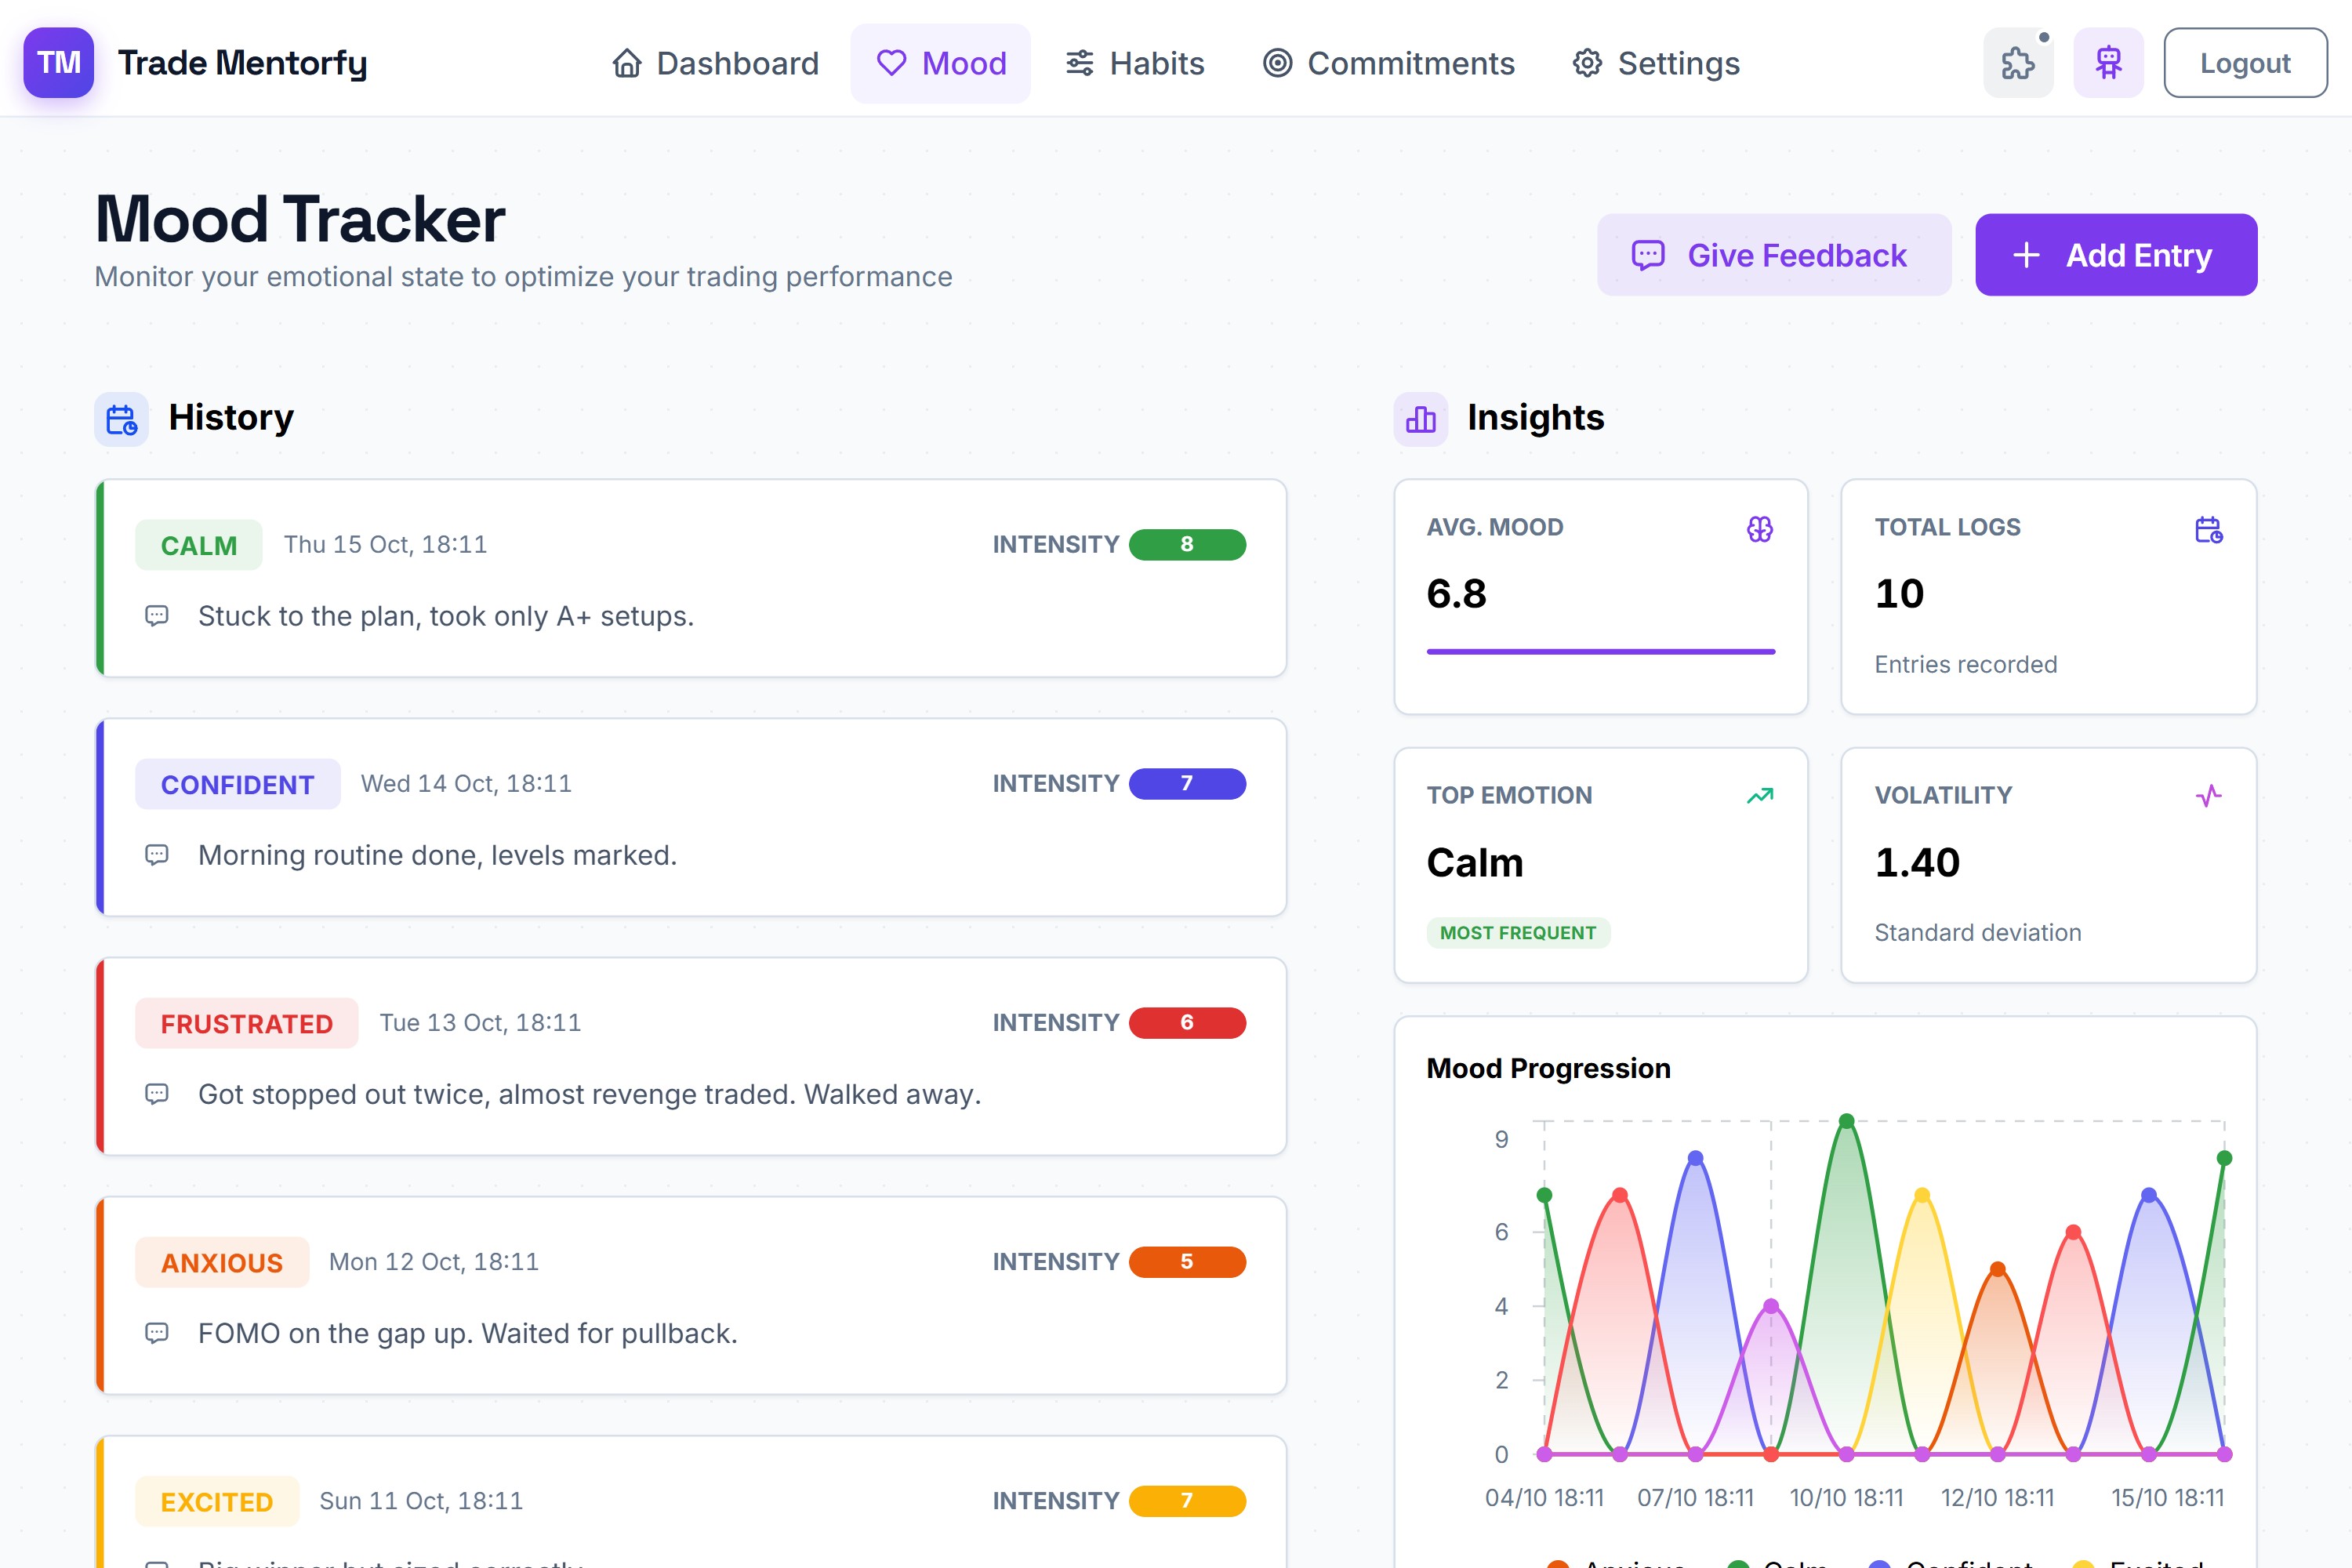Click the Volatility value 1.40

coord(1917,862)
